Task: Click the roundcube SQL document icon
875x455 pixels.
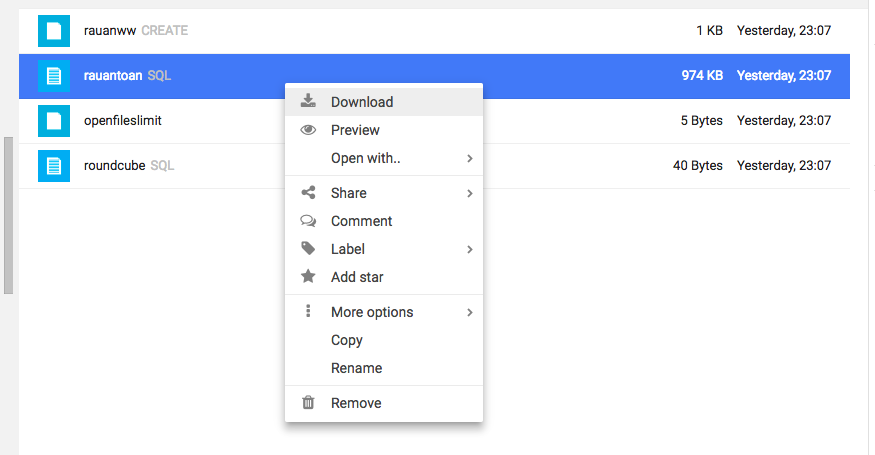Action: tap(54, 166)
